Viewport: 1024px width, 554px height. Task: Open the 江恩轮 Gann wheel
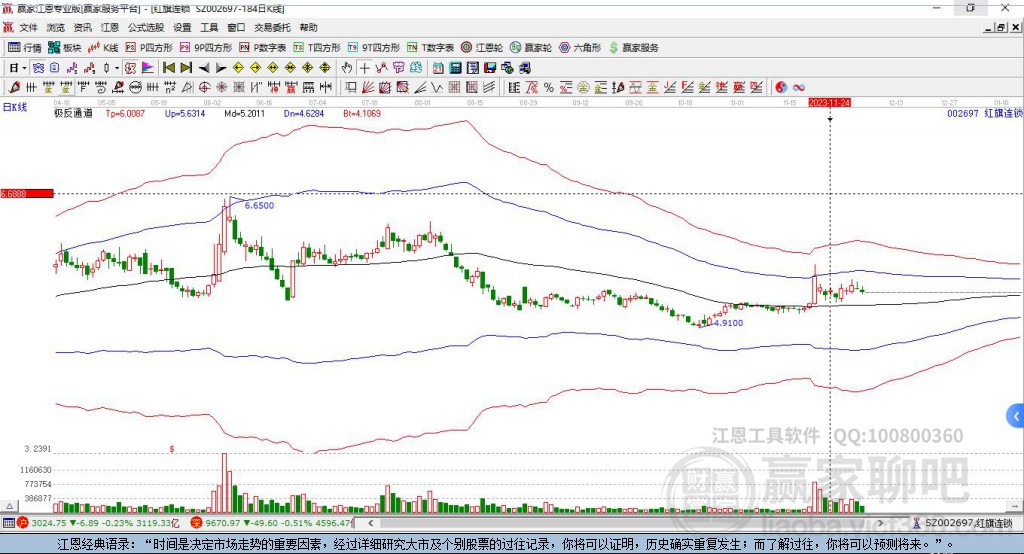point(482,48)
